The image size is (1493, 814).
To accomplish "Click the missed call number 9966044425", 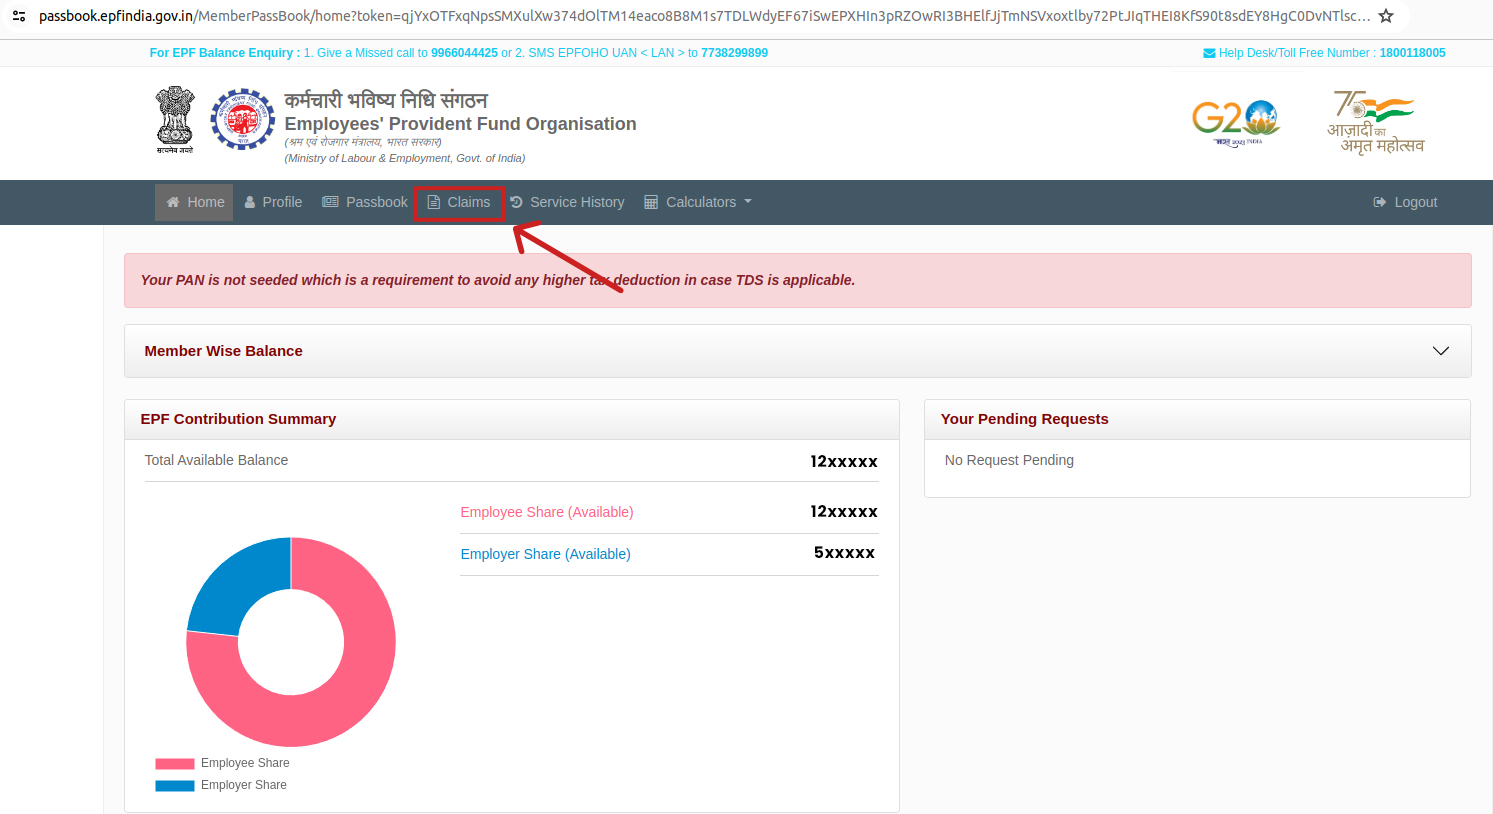I will 464,53.
